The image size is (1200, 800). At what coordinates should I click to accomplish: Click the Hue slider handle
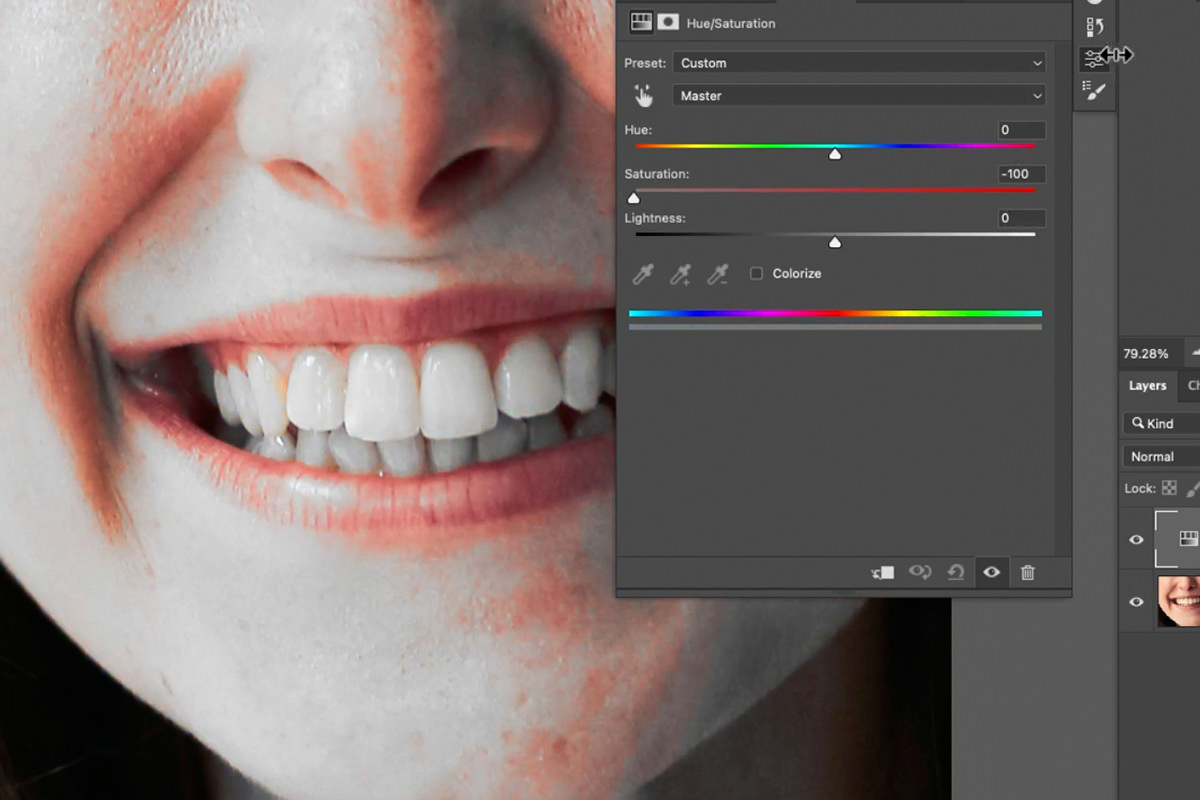pos(835,153)
